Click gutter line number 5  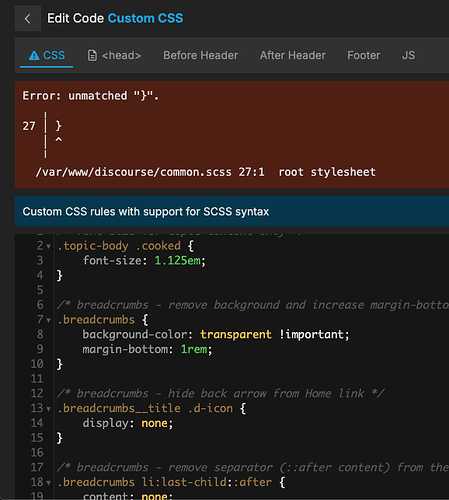click(40, 290)
